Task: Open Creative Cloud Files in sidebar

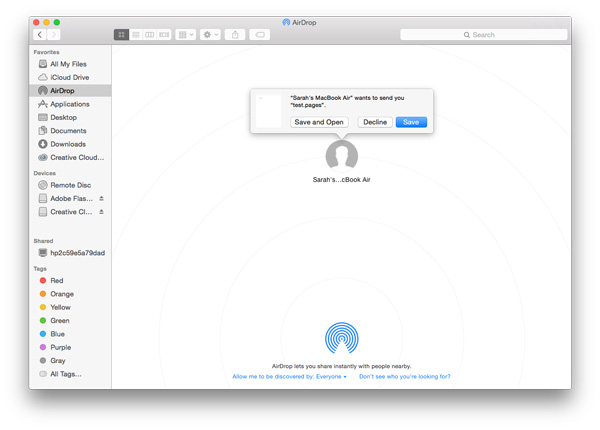Action: click(x=70, y=158)
